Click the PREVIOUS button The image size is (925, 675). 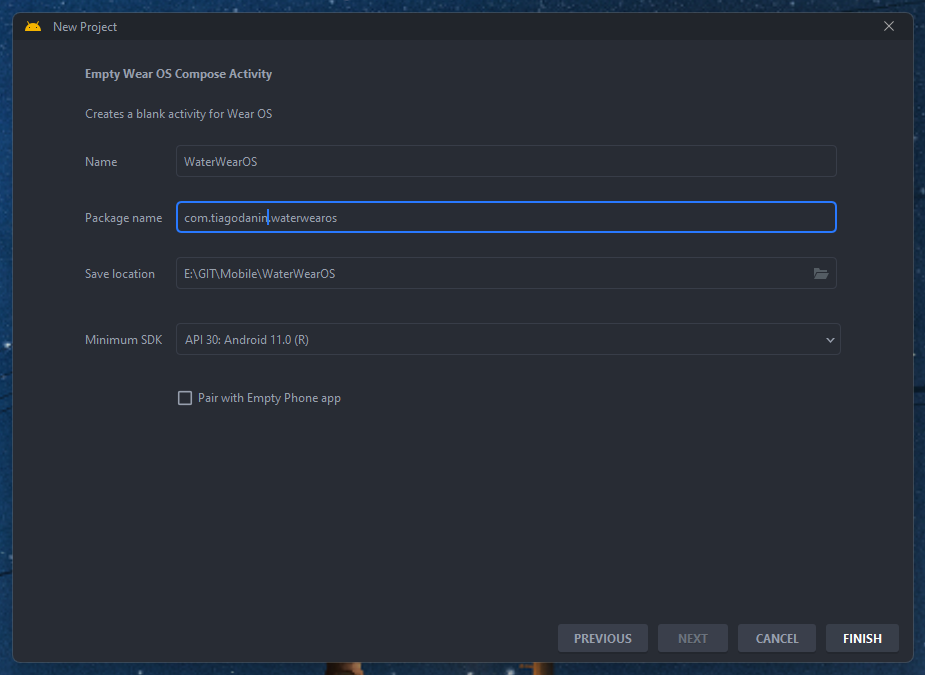602,639
